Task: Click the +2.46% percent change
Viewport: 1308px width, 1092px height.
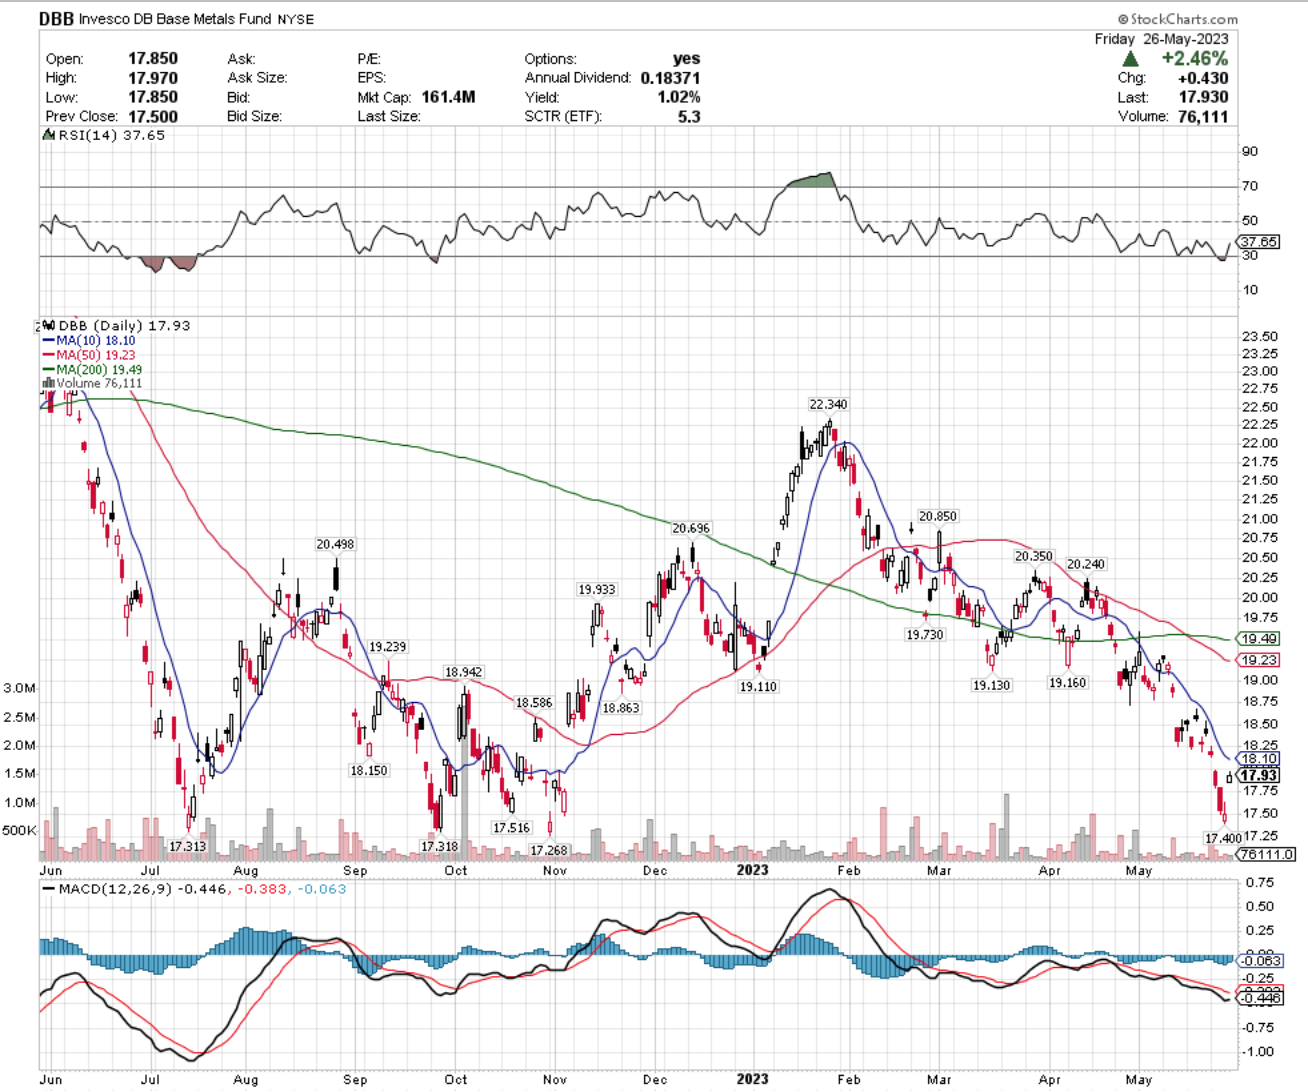Action: tap(1194, 59)
